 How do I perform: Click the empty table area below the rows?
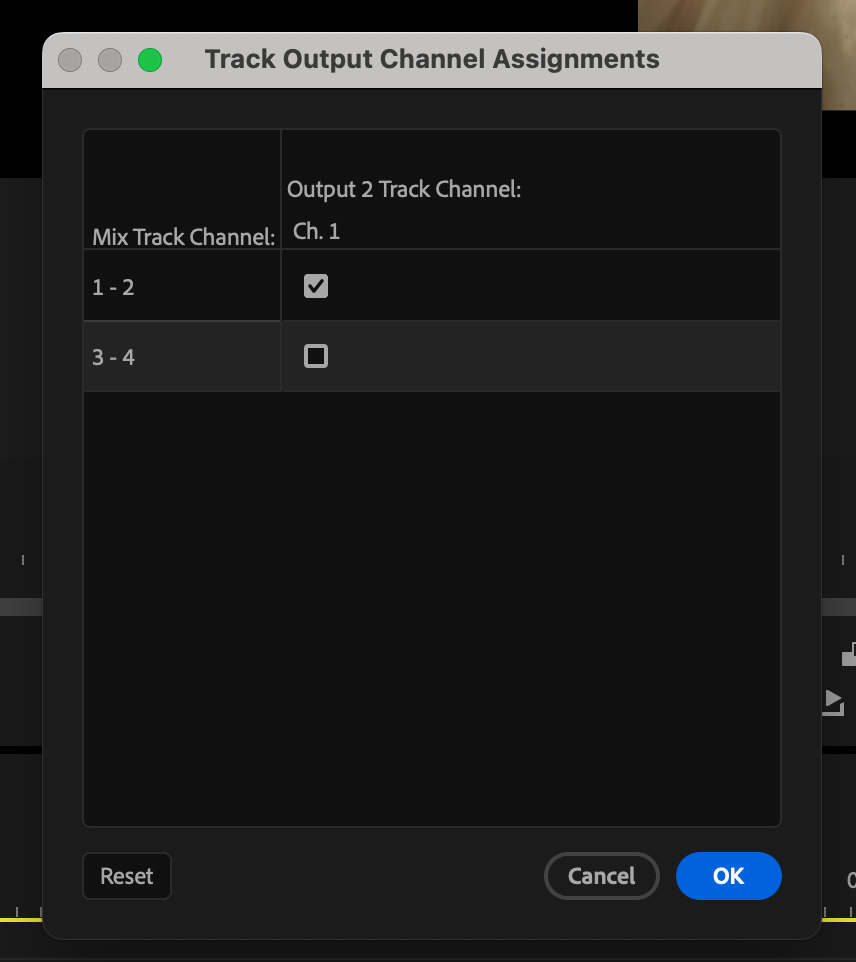(432, 600)
